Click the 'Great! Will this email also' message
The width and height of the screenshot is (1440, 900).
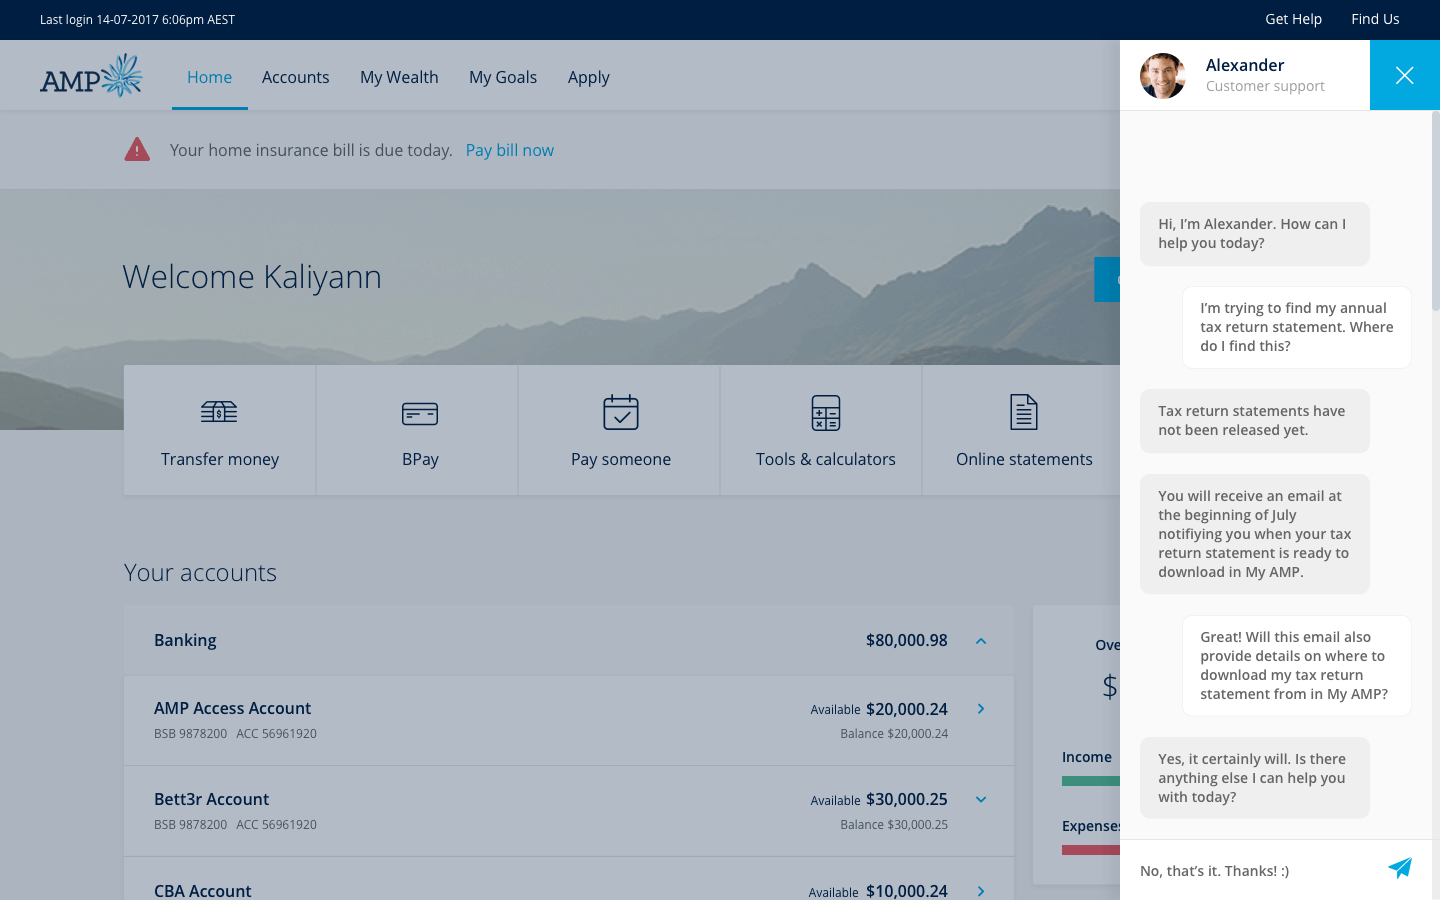click(1297, 666)
